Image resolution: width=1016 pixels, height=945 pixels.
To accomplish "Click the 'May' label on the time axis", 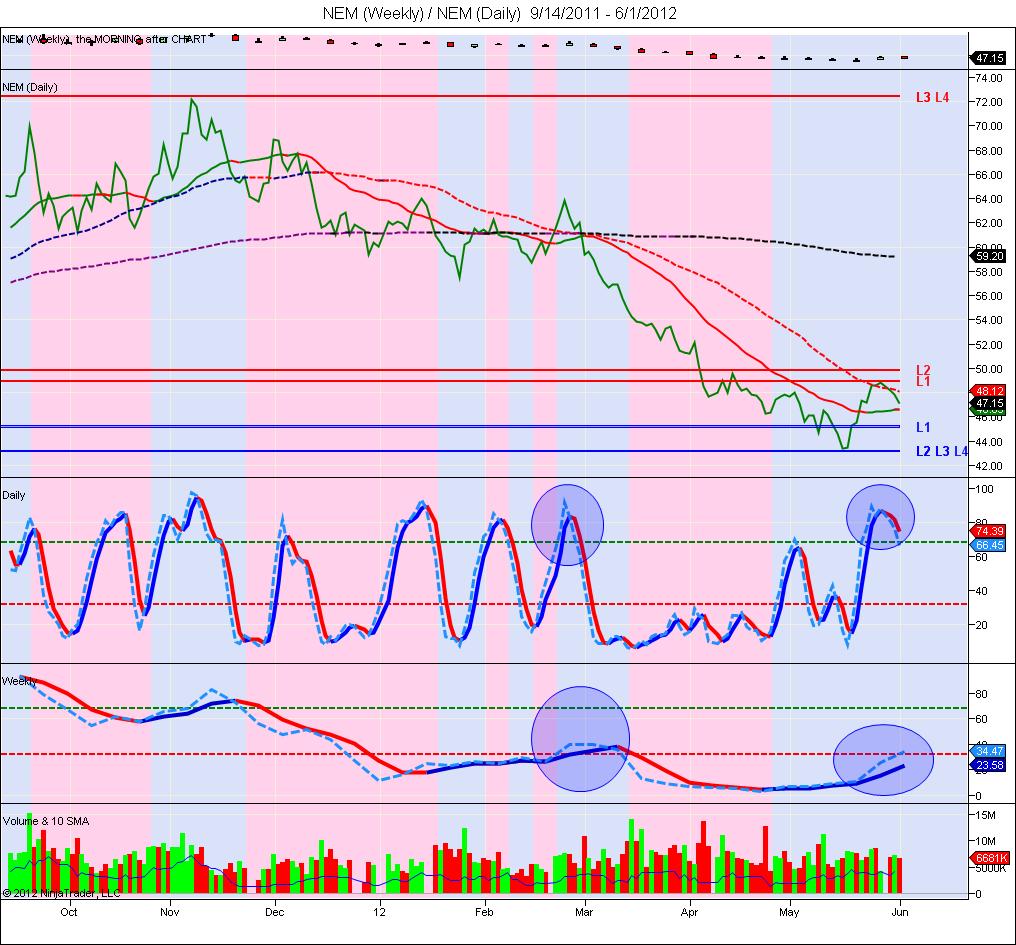I will 789,912.
